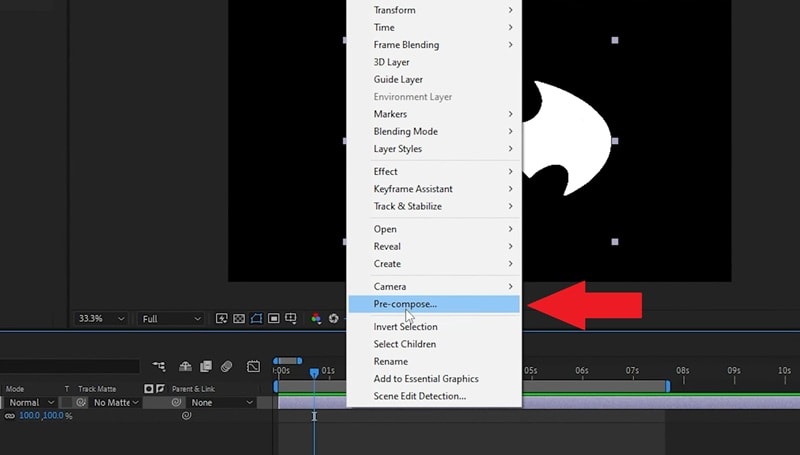Image resolution: width=800 pixels, height=455 pixels.
Task: Click the Fast Previews icon in viewer toolbar
Action: pyautogui.click(x=221, y=319)
